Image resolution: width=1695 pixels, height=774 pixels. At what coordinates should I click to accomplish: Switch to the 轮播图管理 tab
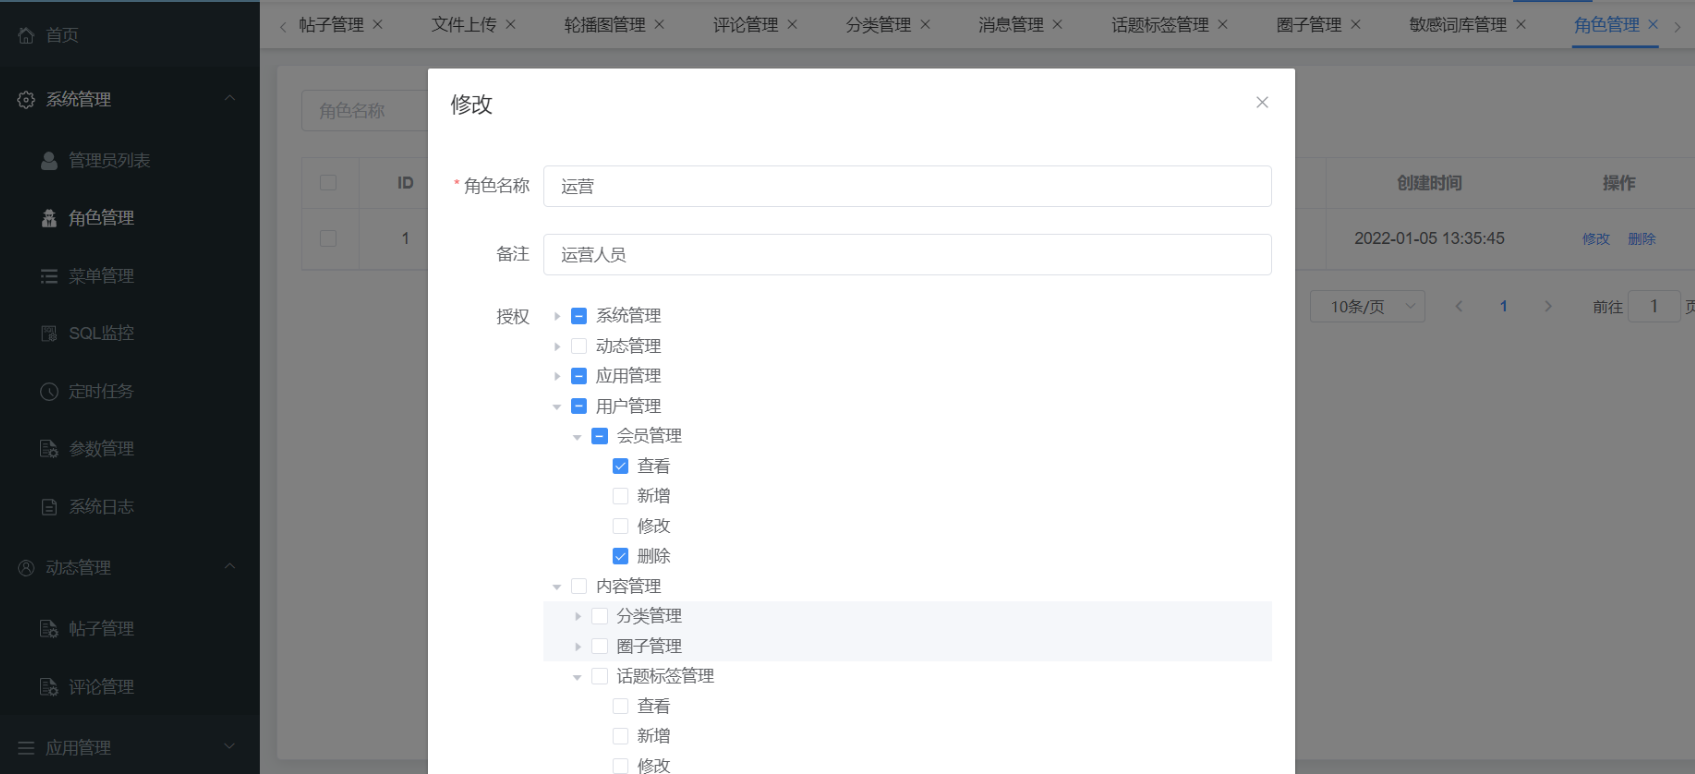pos(605,25)
